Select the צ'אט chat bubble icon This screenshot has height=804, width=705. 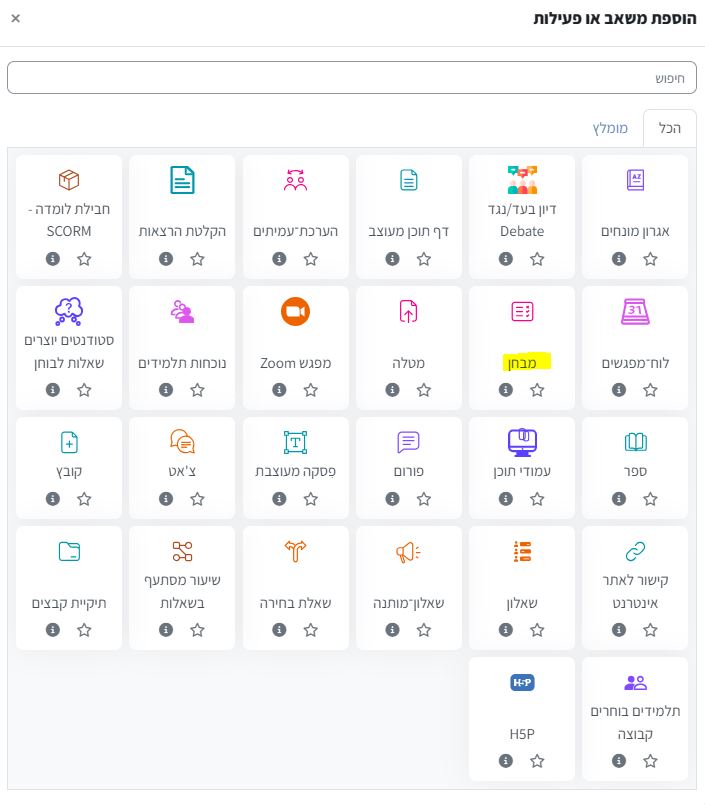(x=182, y=442)
